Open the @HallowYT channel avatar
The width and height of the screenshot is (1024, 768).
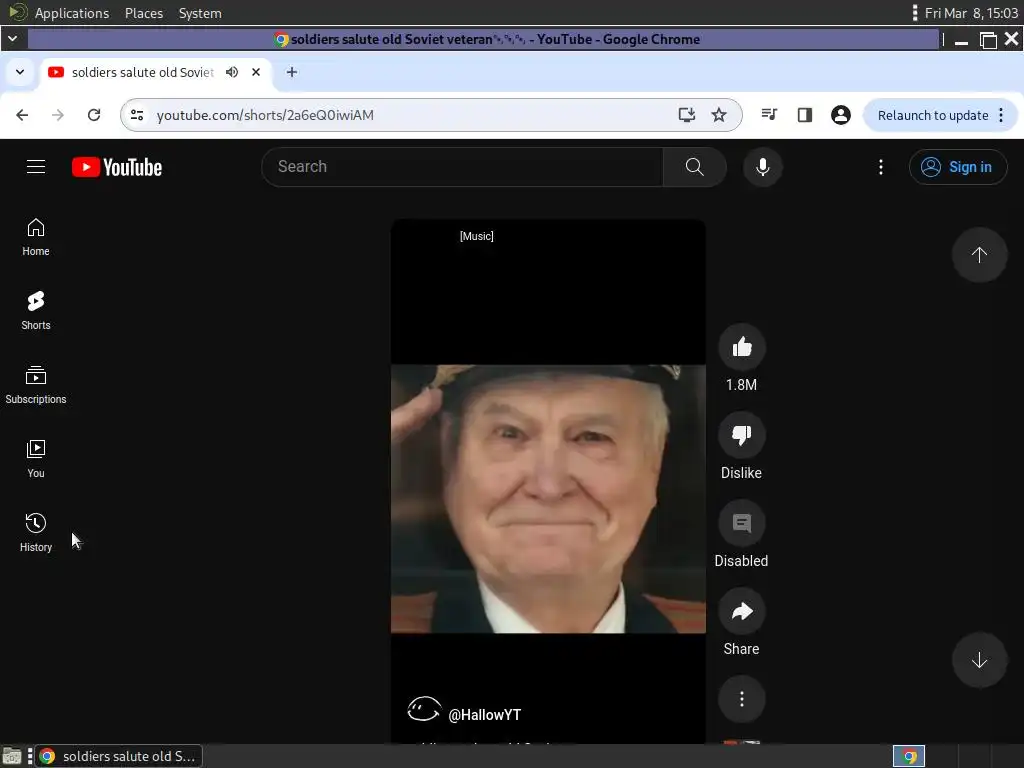pos(424,710)
